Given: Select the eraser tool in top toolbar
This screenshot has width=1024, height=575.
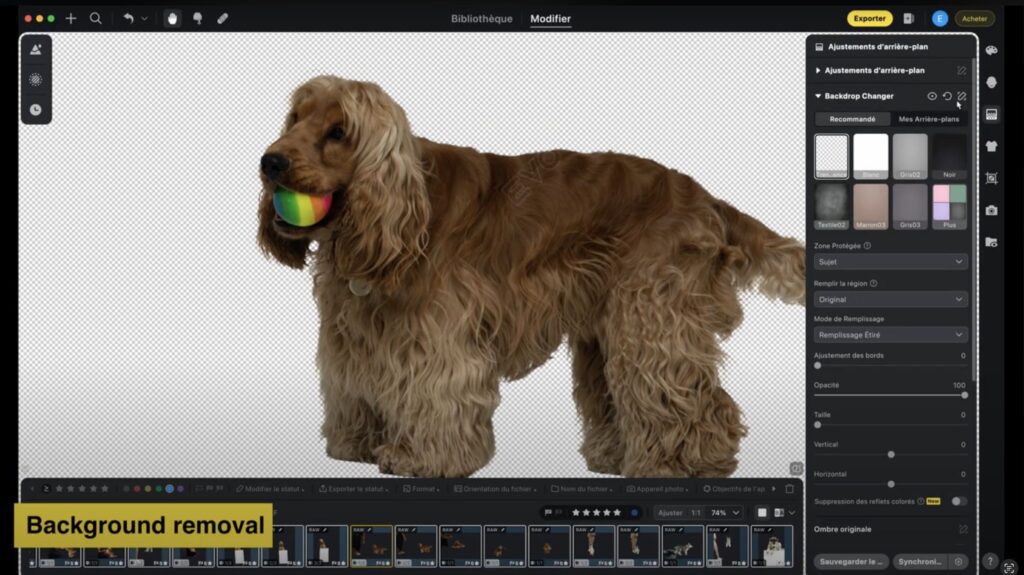Looking at the screenshot, I should coord(222,18).
